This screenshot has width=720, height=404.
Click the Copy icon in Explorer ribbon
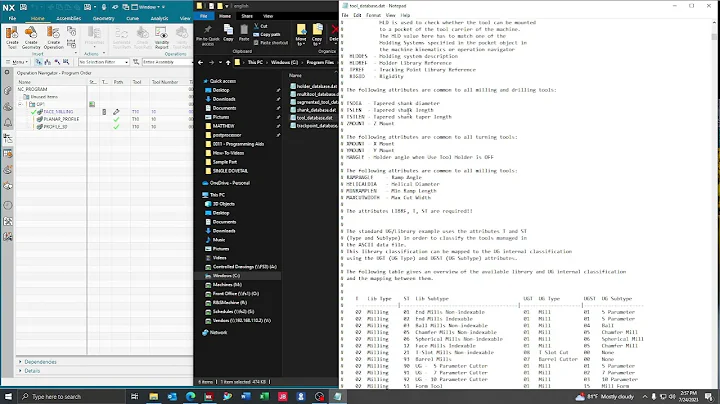click(228, 33)
